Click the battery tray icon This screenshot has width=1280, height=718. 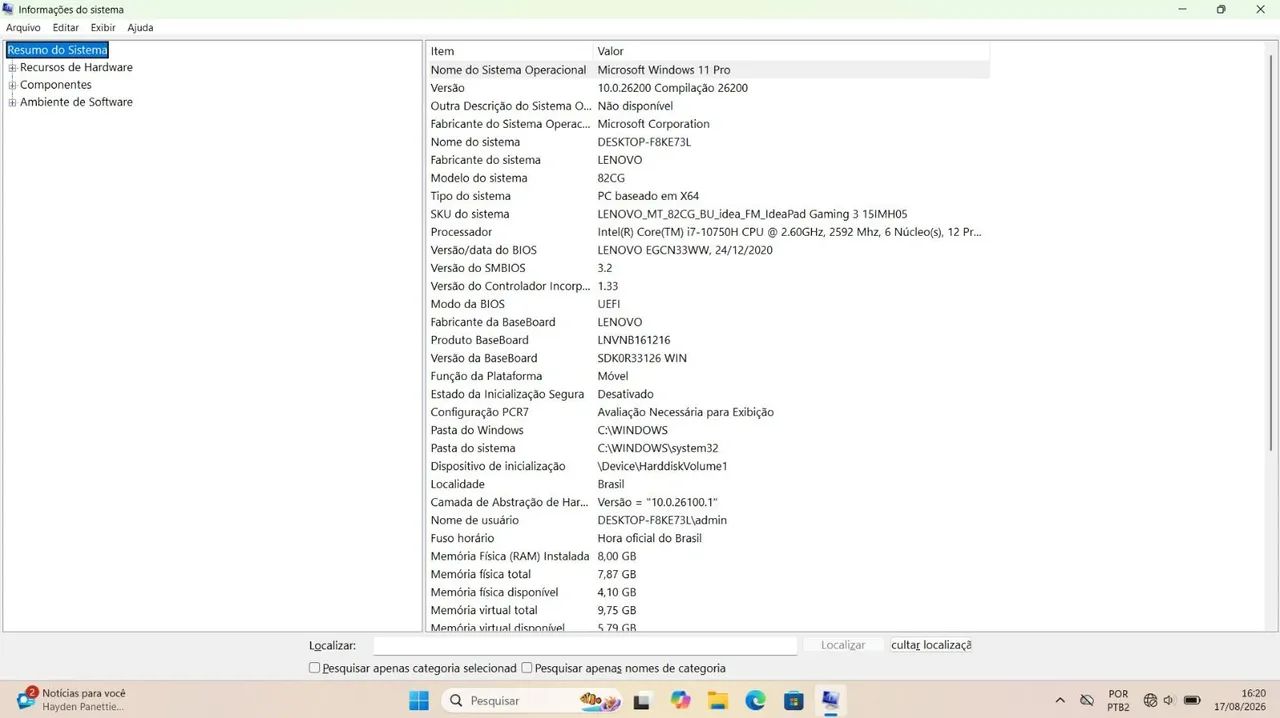pos(1192,701)
